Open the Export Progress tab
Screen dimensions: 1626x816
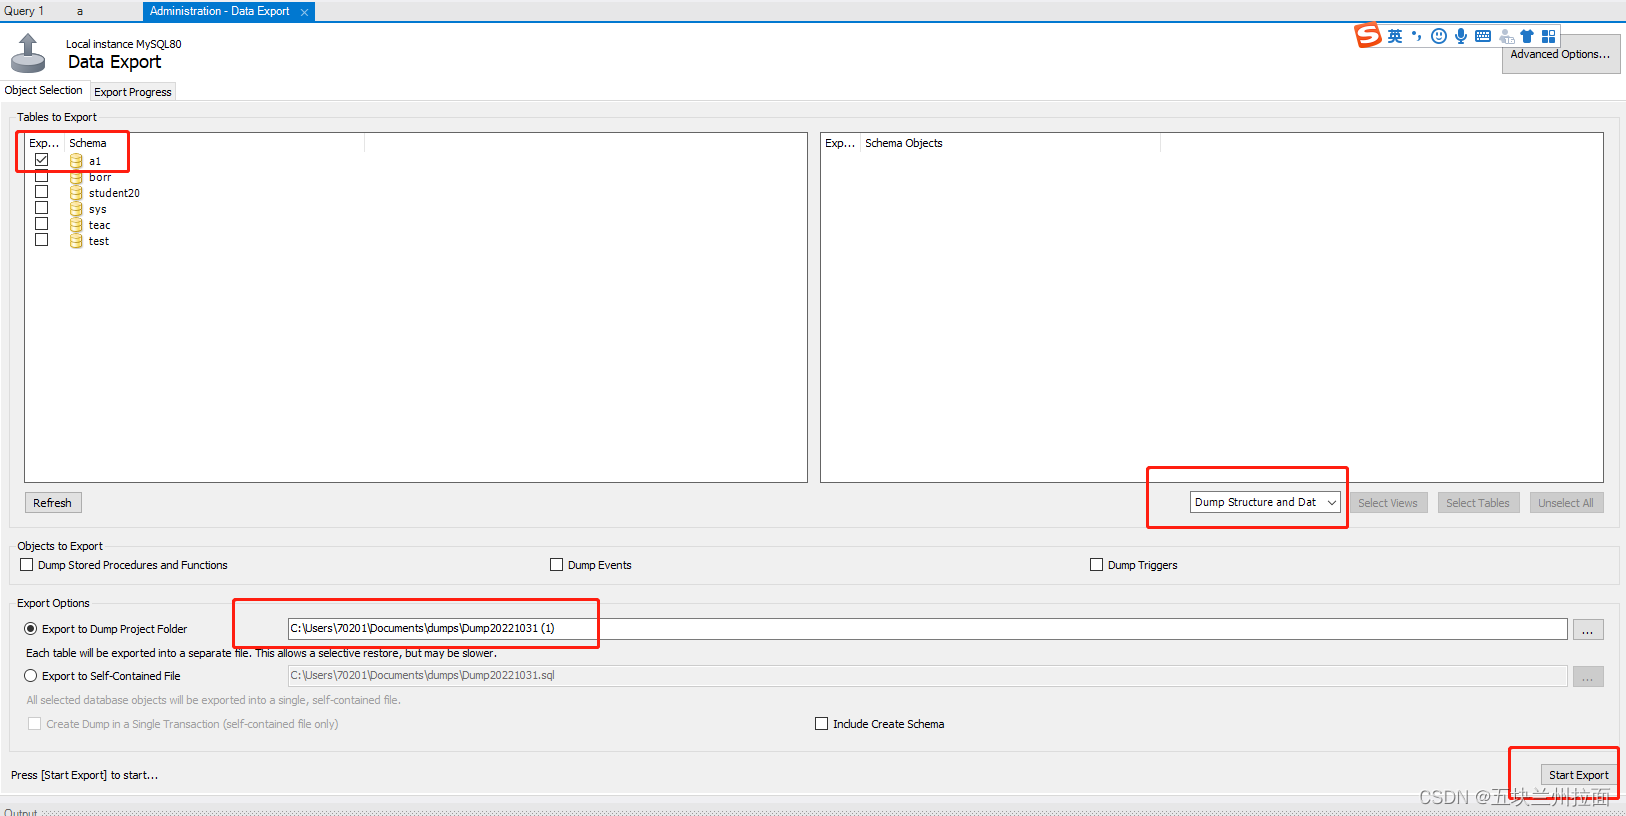tap(133, 92)
